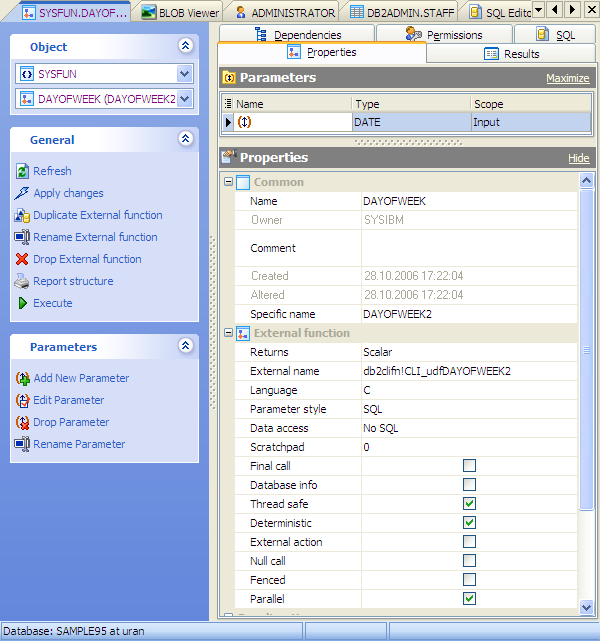Screen dimensions: 600x641
Task: Click the Apply changes link
Action: pyautogui.click(x=68, y=193)
